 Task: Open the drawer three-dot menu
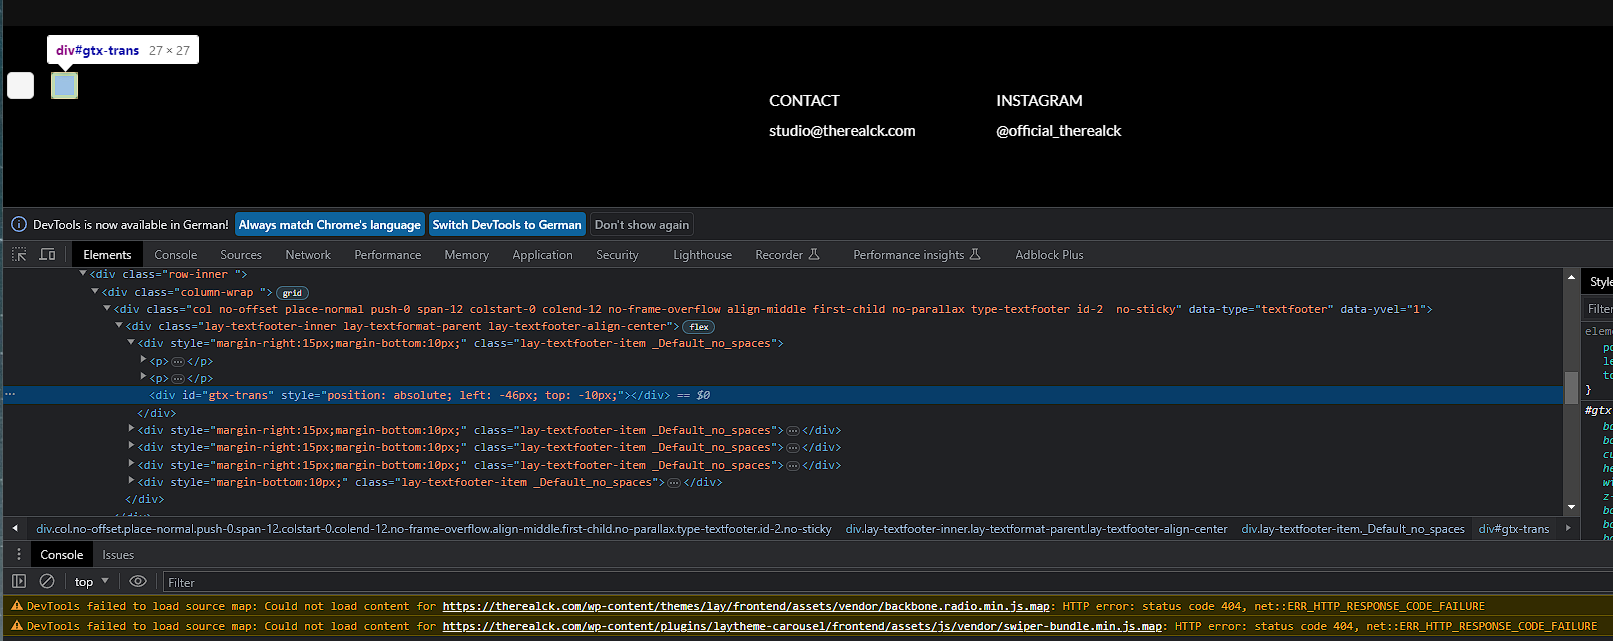pos(18,554)
